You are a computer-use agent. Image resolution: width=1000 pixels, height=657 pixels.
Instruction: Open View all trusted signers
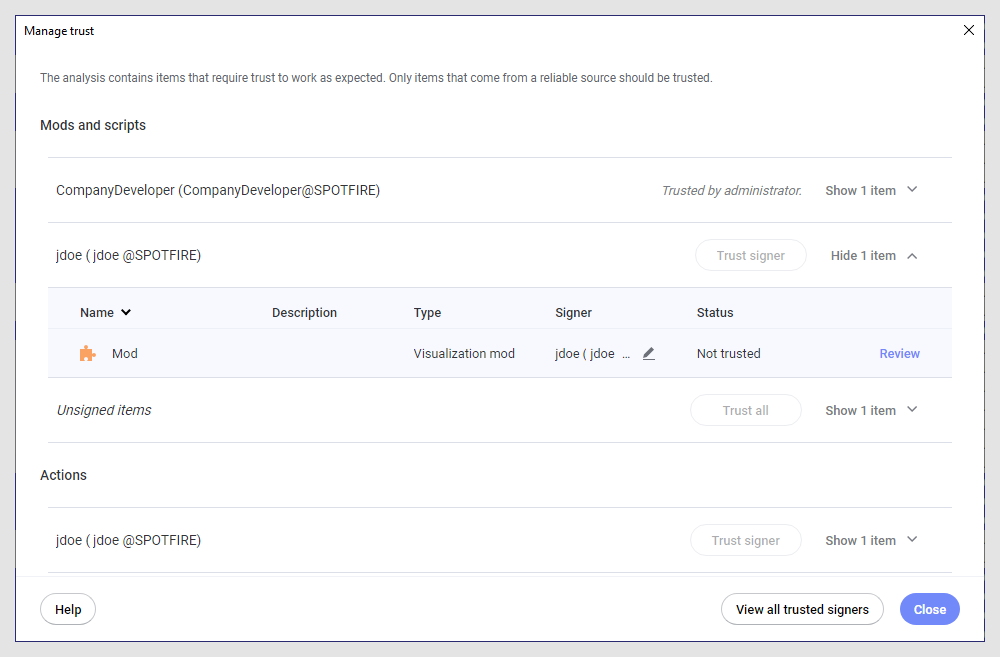(802, 609)
